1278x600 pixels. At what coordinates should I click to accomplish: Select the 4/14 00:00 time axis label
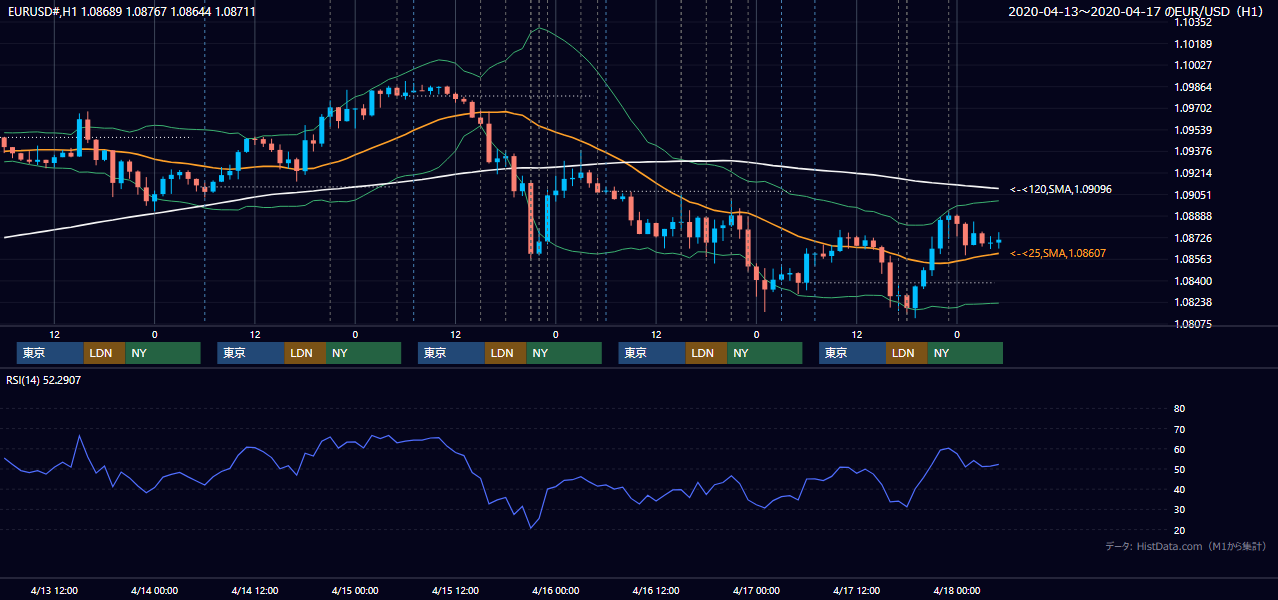(154, 590)
